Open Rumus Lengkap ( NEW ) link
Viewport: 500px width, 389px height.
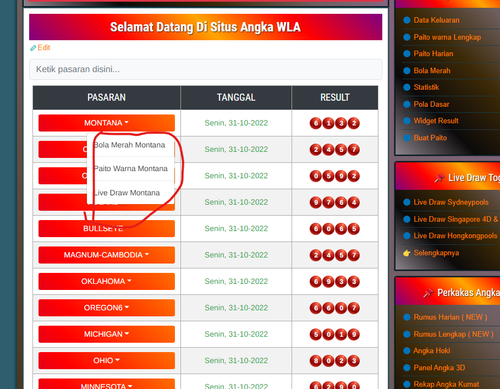point(453,334)
